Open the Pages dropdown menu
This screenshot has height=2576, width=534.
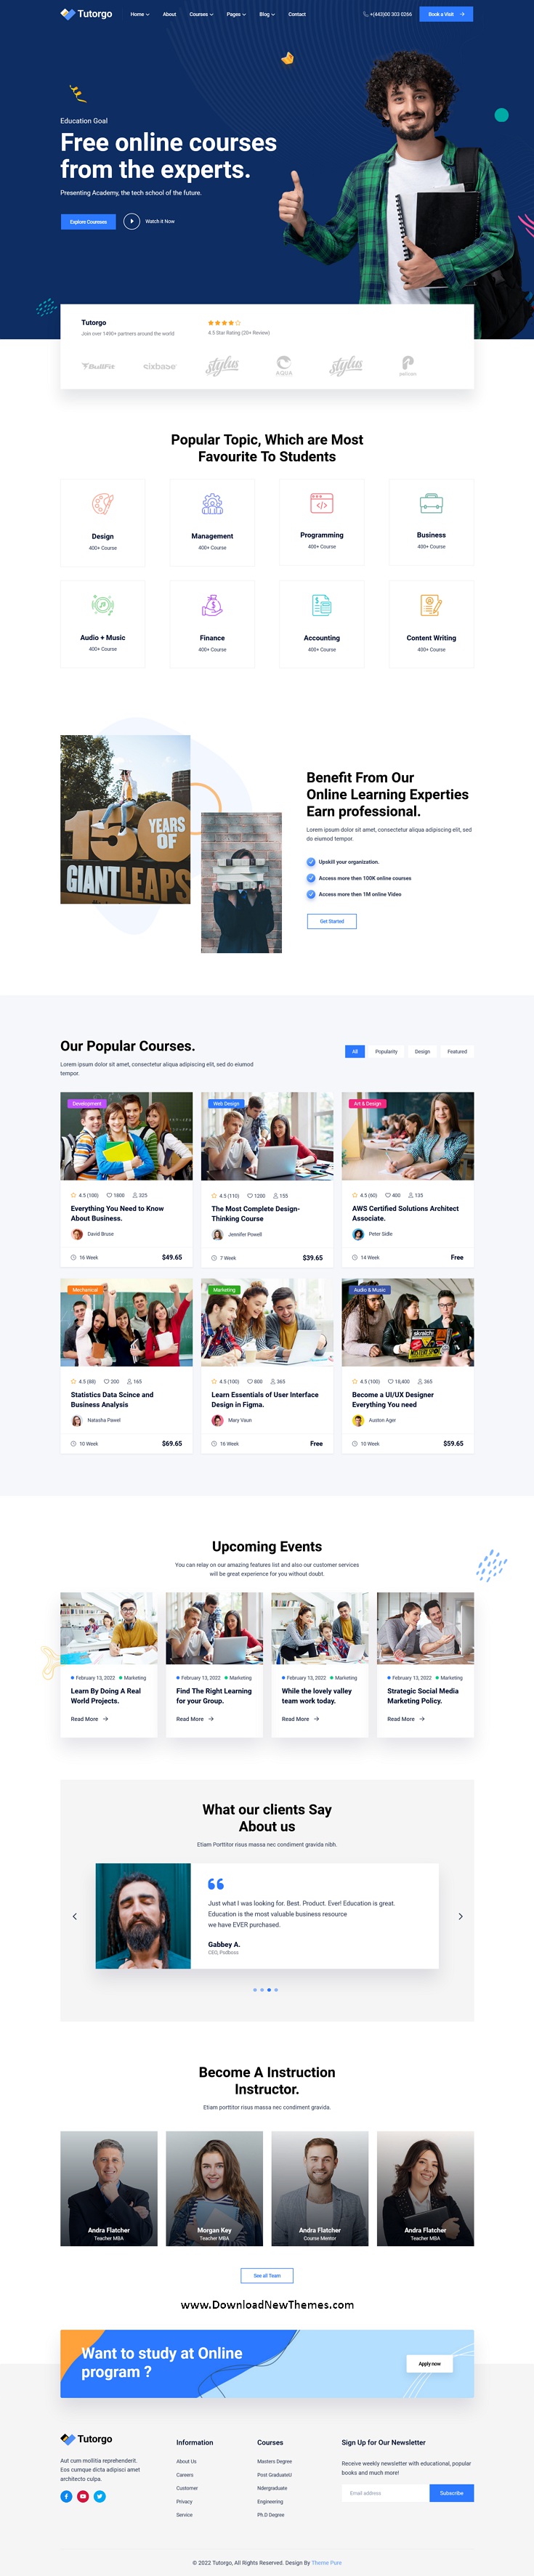point(236,14)
